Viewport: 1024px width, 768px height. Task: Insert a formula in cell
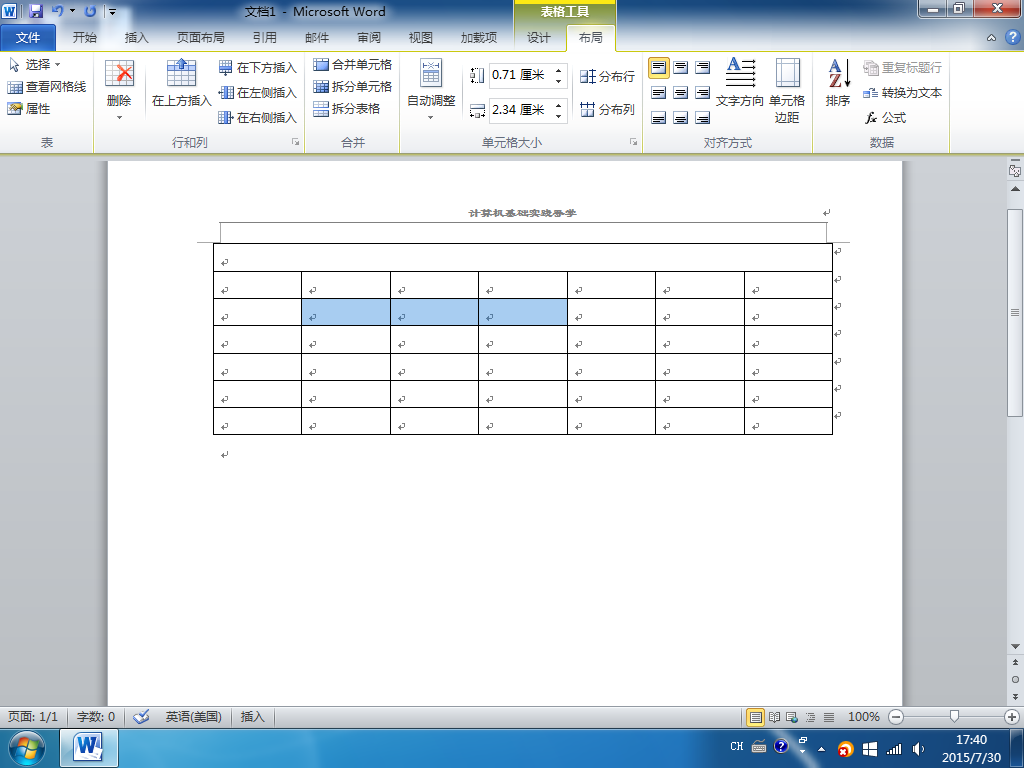(886, 118)
